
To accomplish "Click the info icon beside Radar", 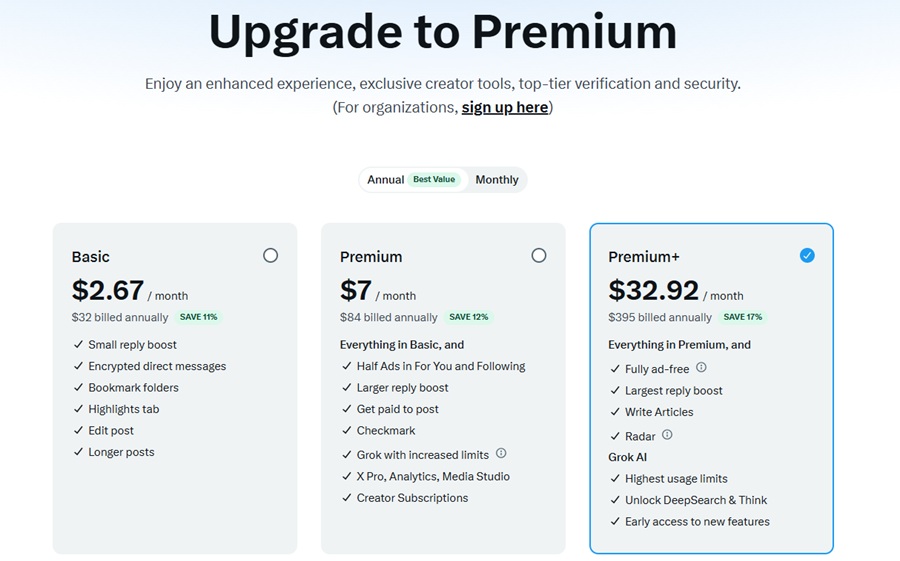I will tap(667, 435).
